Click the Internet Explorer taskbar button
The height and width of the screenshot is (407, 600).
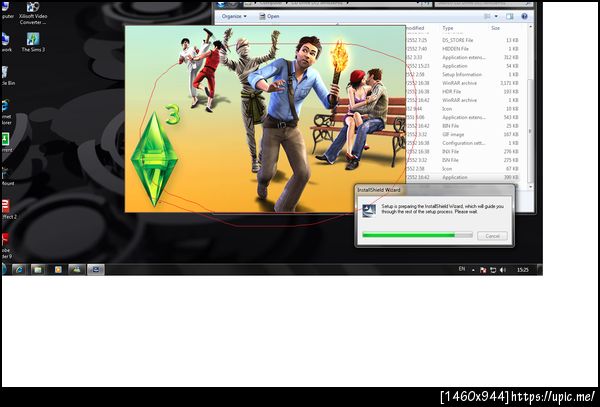tap(18, 270)
